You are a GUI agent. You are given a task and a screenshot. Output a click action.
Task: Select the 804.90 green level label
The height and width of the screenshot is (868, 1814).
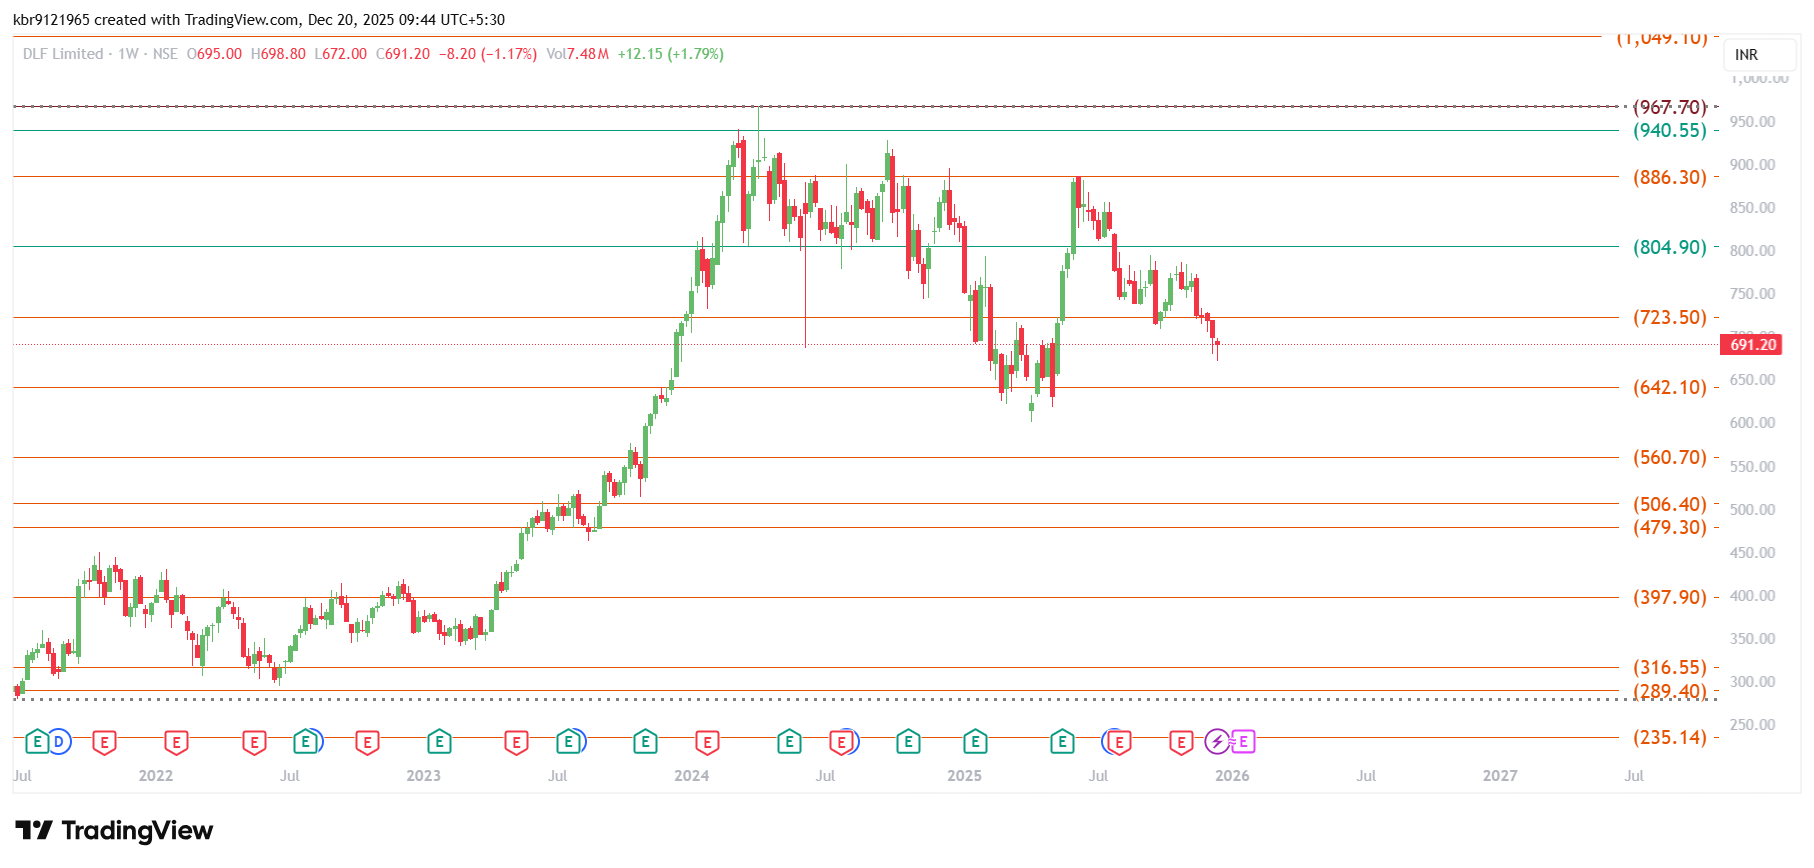[1670, 247]
